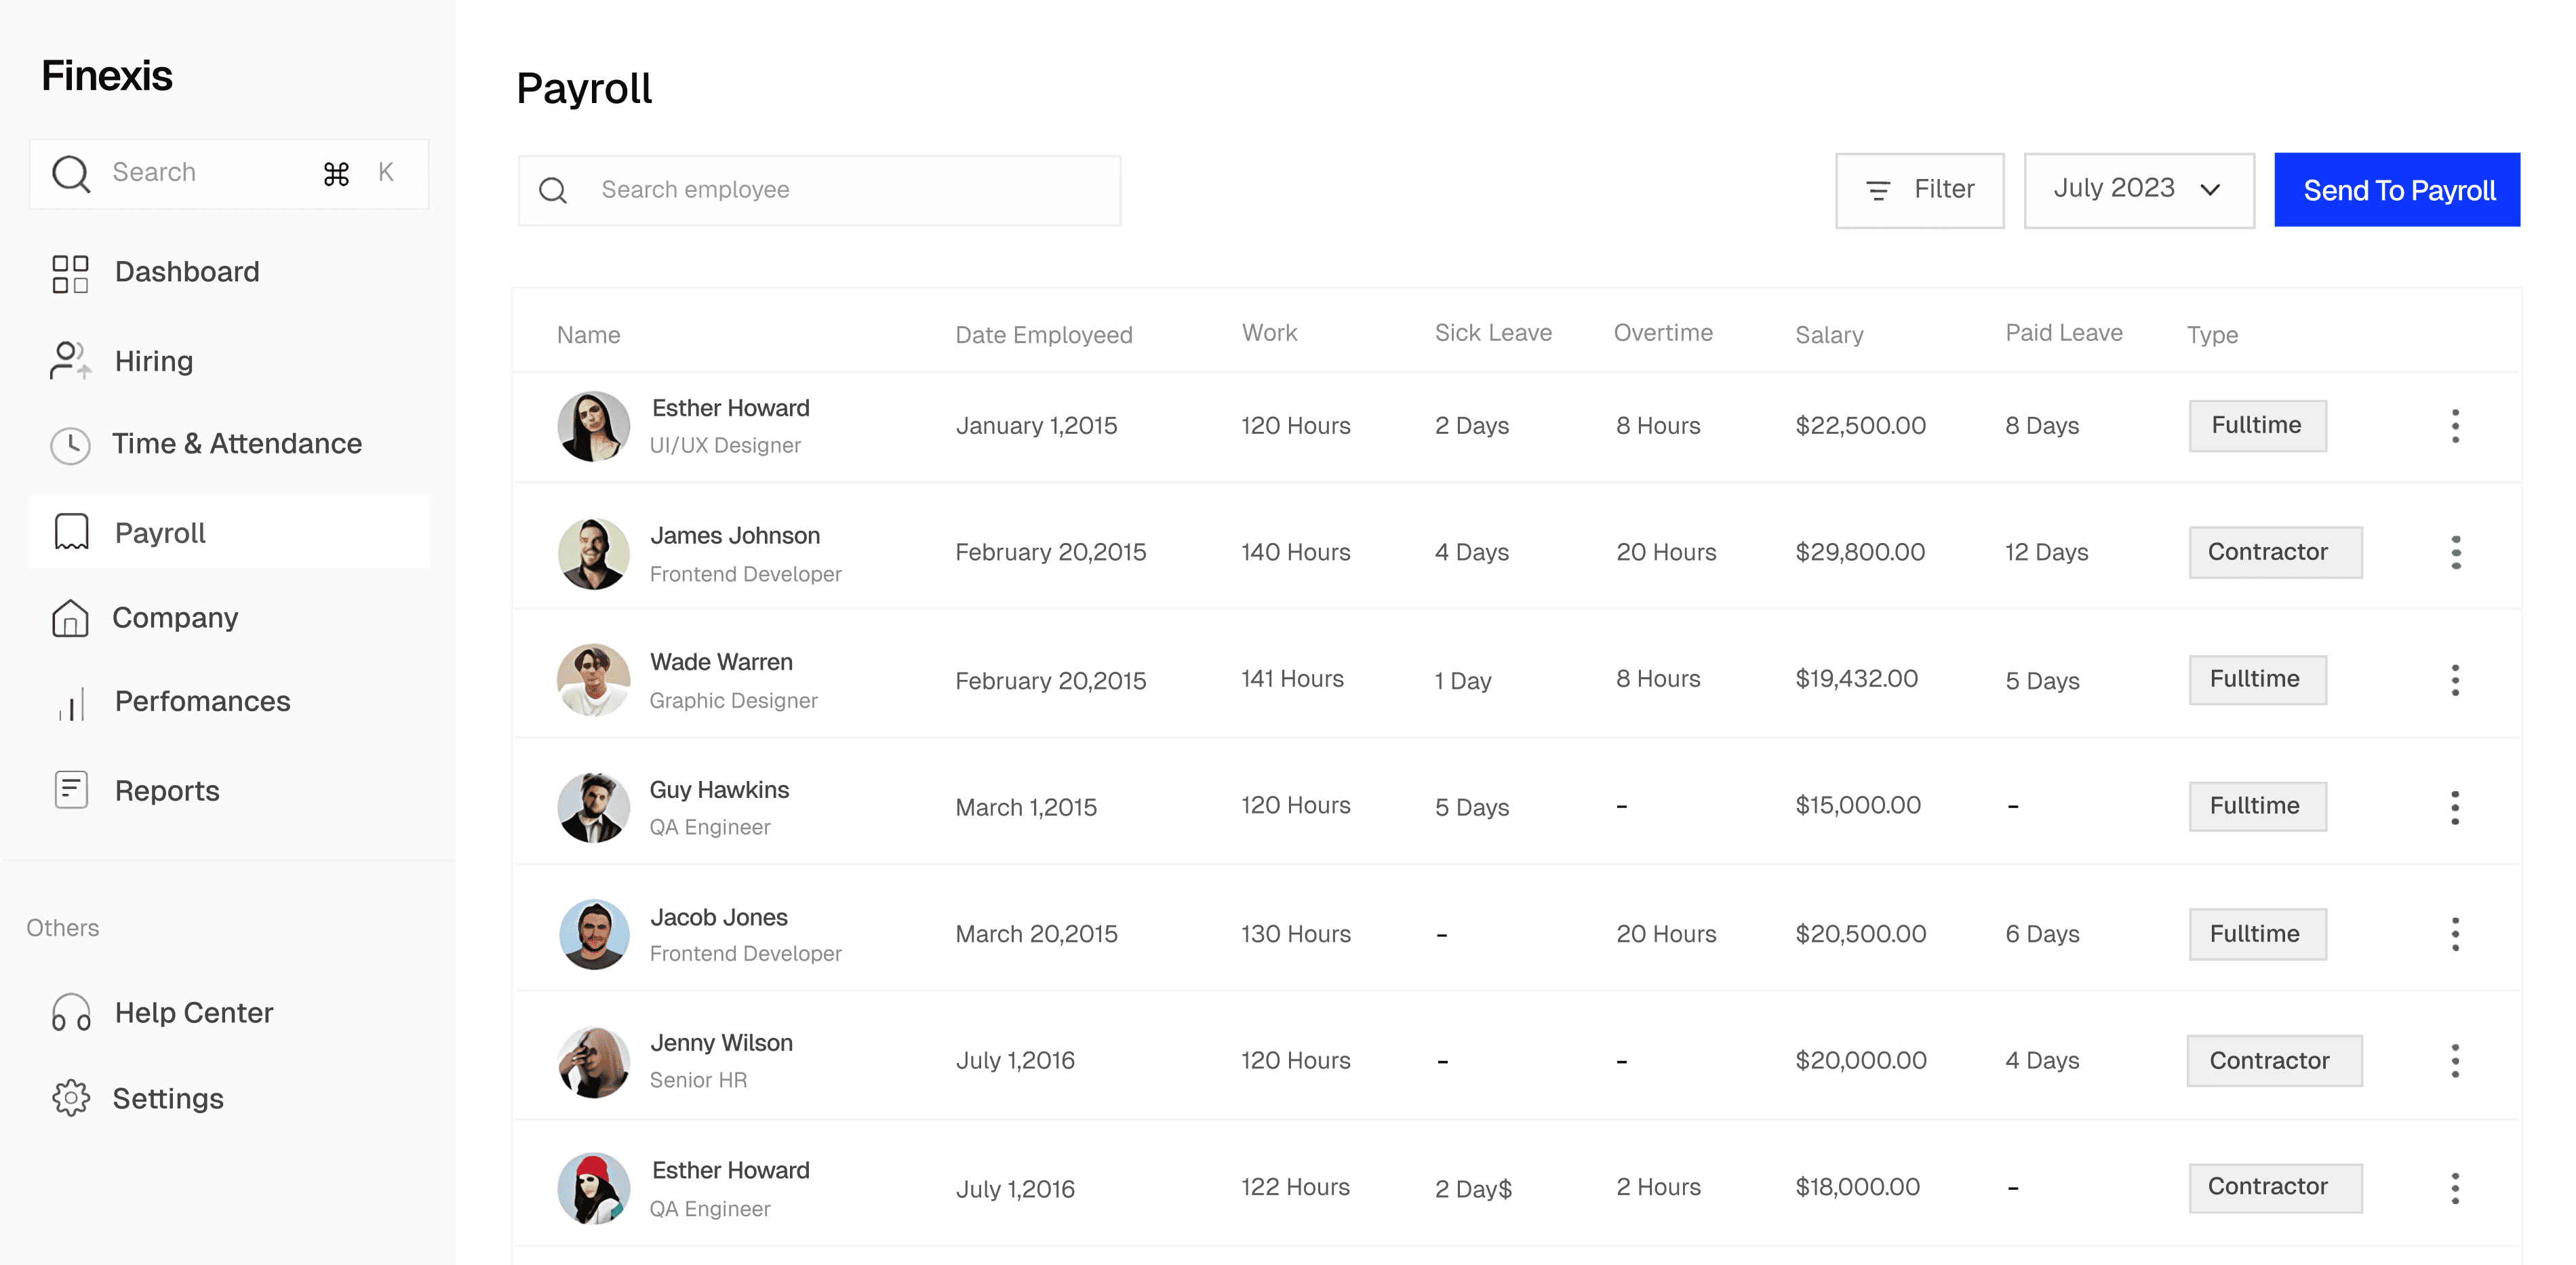This screenshot has width=2576, height=1265.
Task: Click the Company house icon
Action: [x=70, y=618]
